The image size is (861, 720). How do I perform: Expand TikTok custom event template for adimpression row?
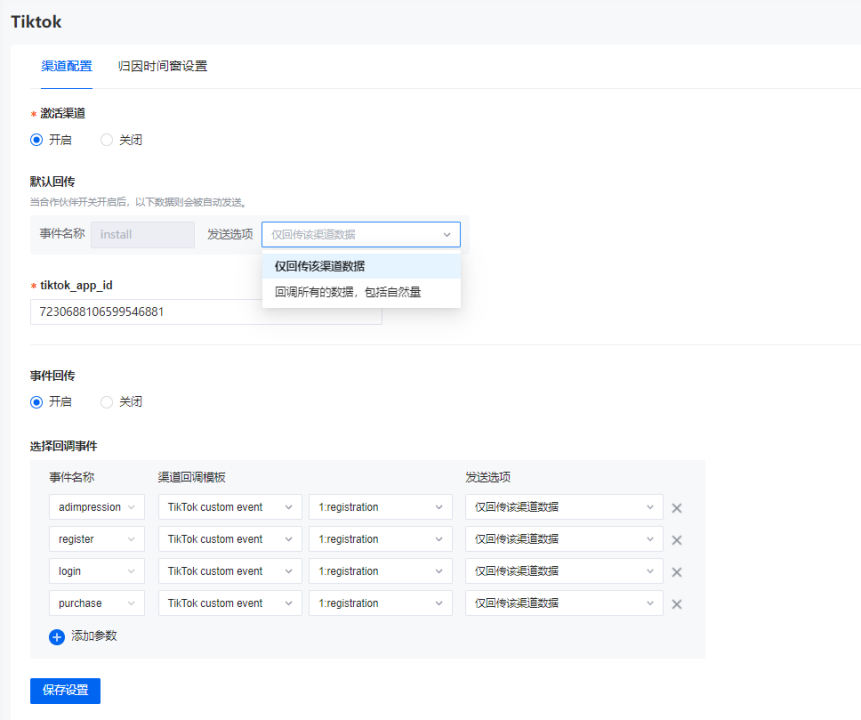coord(230,507)
